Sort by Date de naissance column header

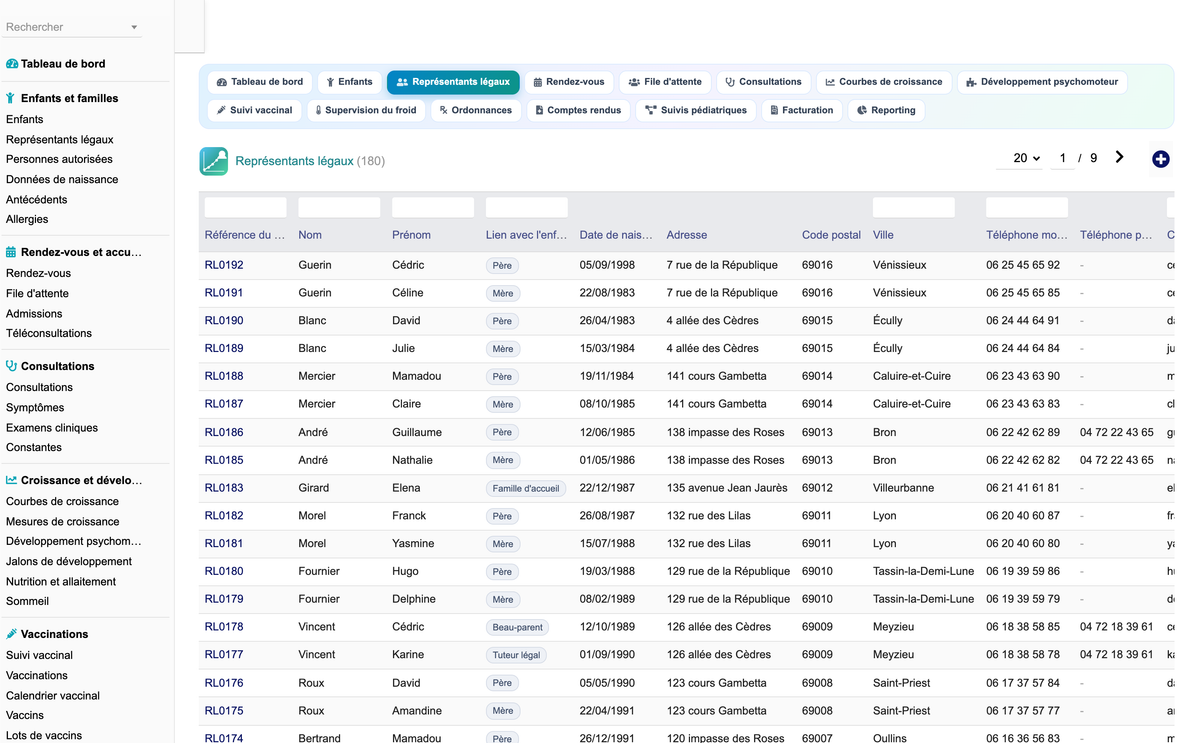point(617,235)
